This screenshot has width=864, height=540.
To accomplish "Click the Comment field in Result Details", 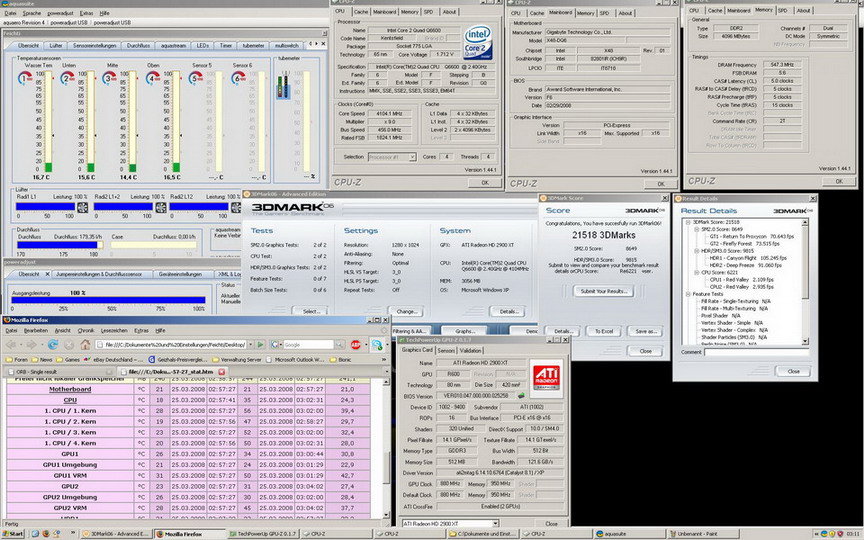I will (757, 352).
